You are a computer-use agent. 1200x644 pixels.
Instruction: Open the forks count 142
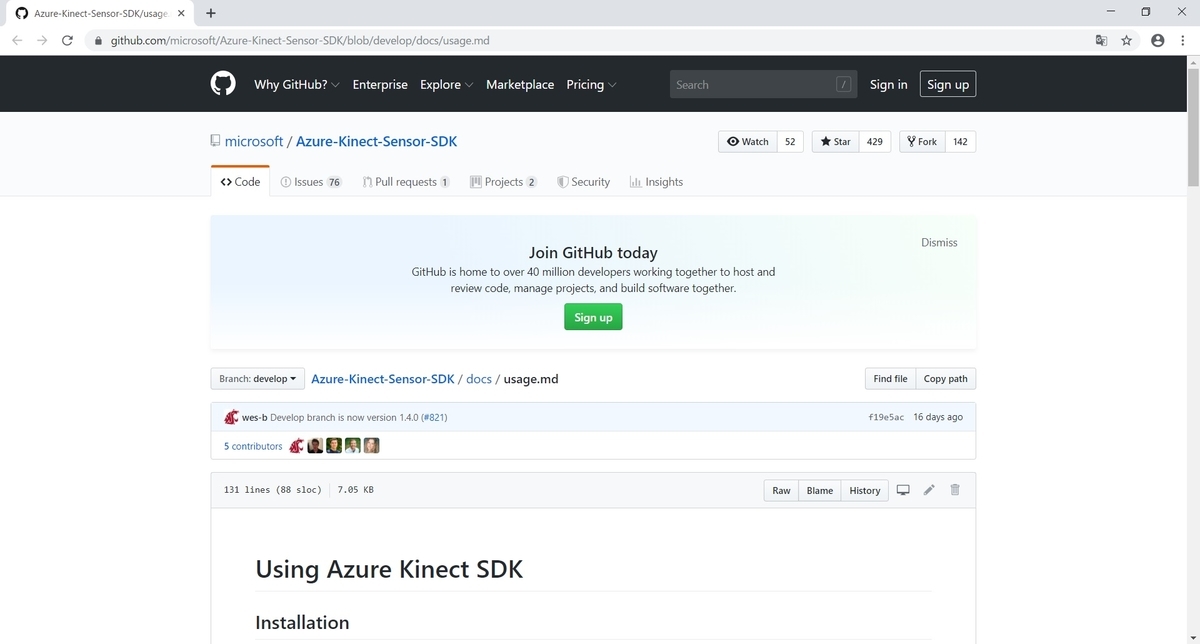[x=960, y=142]
